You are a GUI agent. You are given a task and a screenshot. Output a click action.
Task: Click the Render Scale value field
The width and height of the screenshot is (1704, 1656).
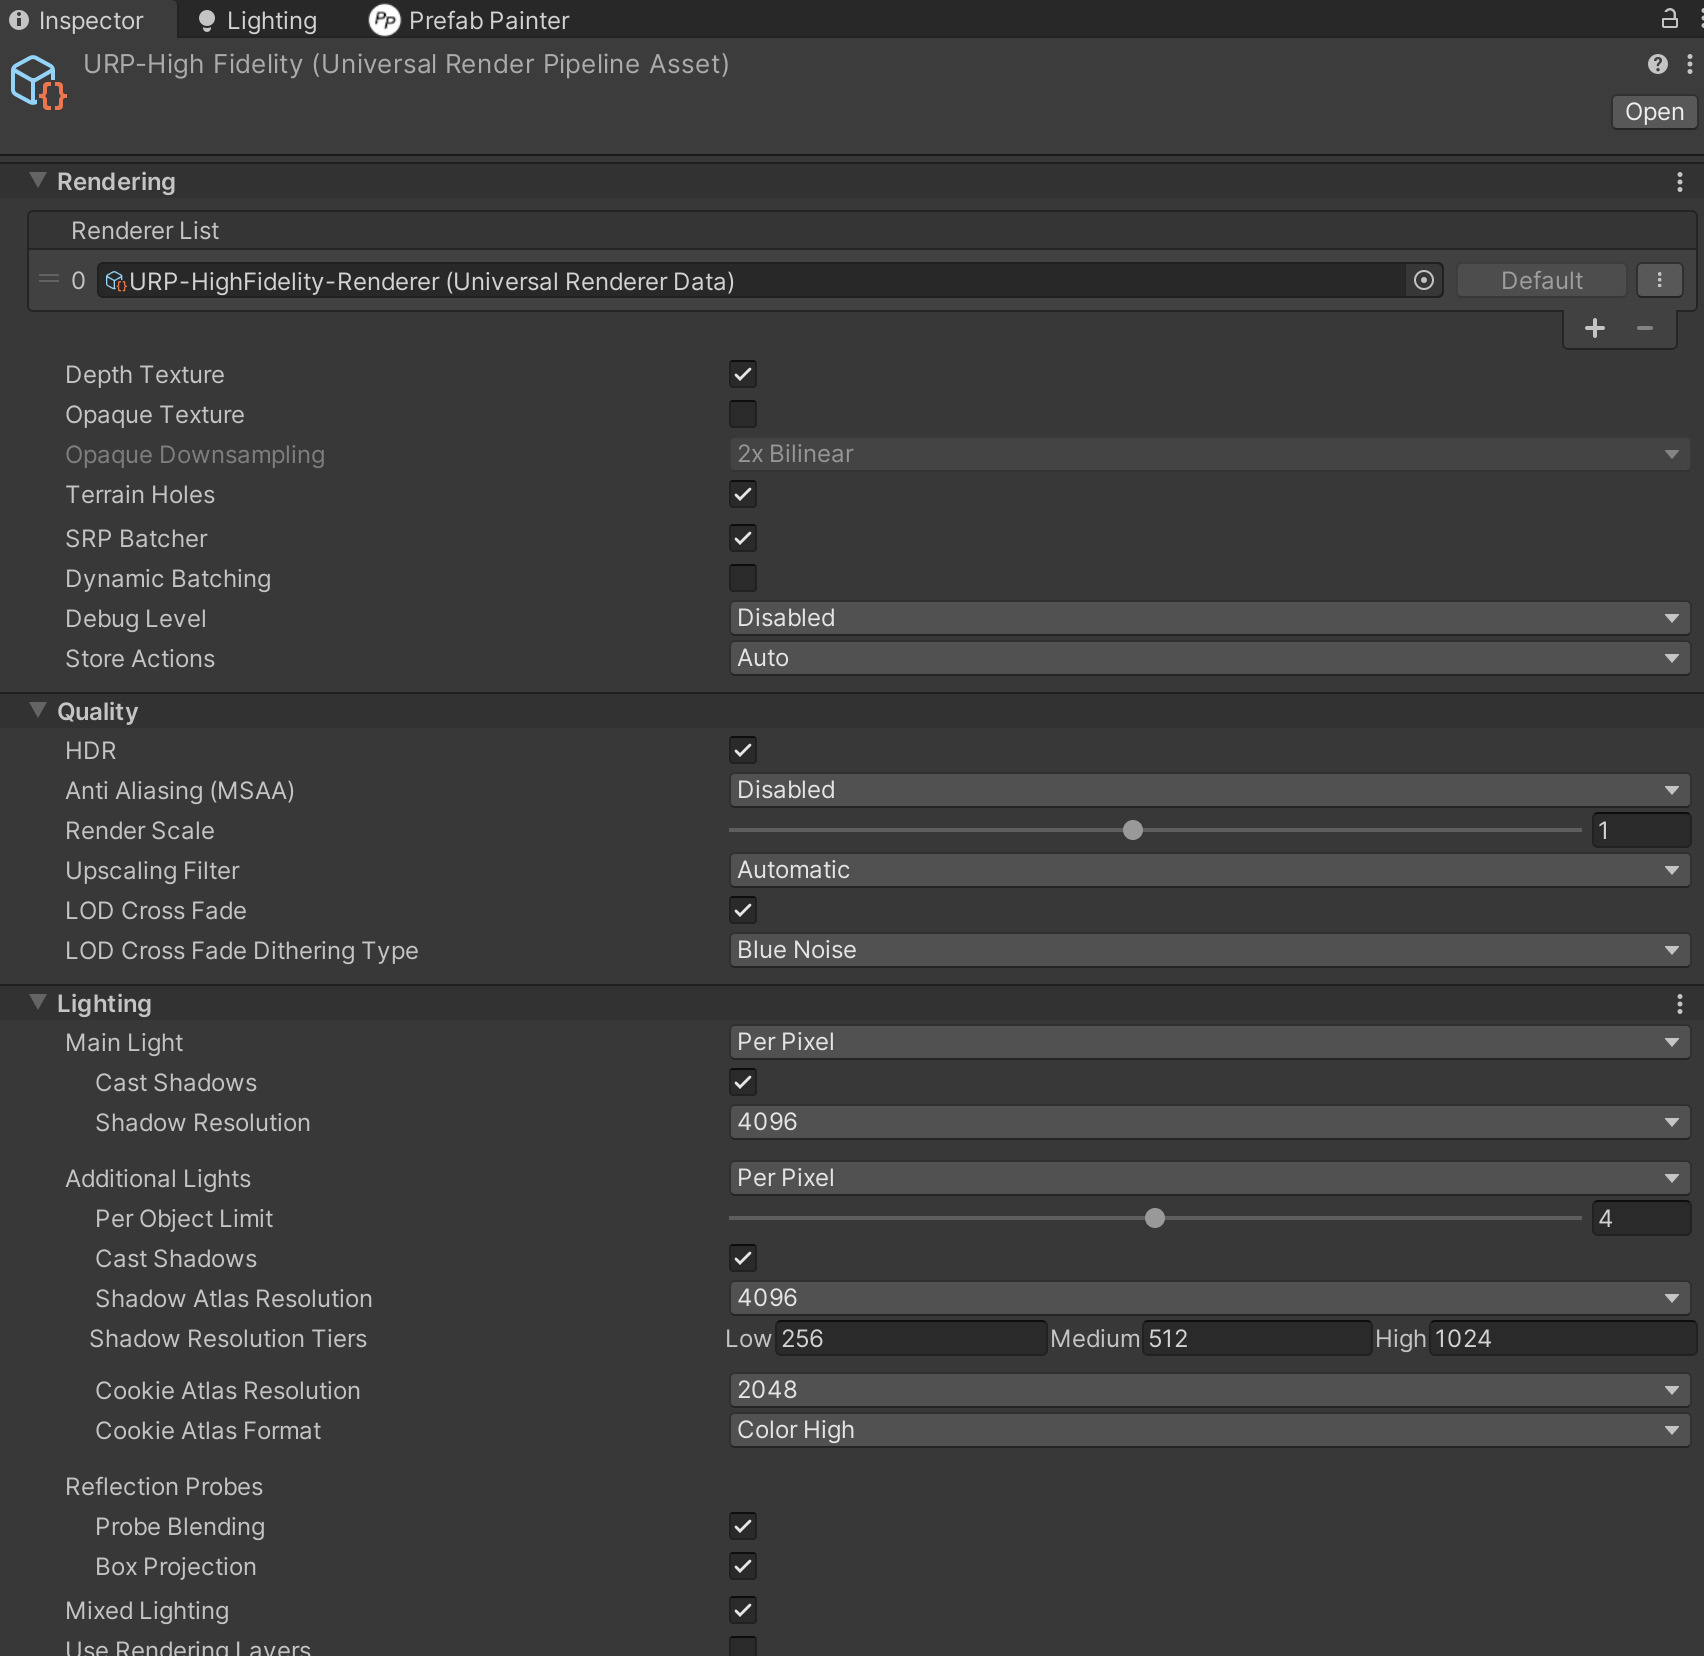pos(1641,830)
